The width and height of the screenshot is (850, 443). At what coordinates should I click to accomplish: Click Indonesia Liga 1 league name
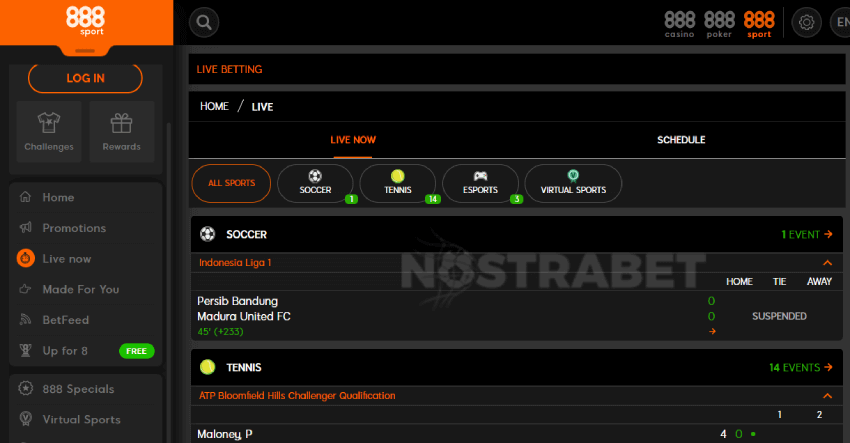click(x=235, y=262)
